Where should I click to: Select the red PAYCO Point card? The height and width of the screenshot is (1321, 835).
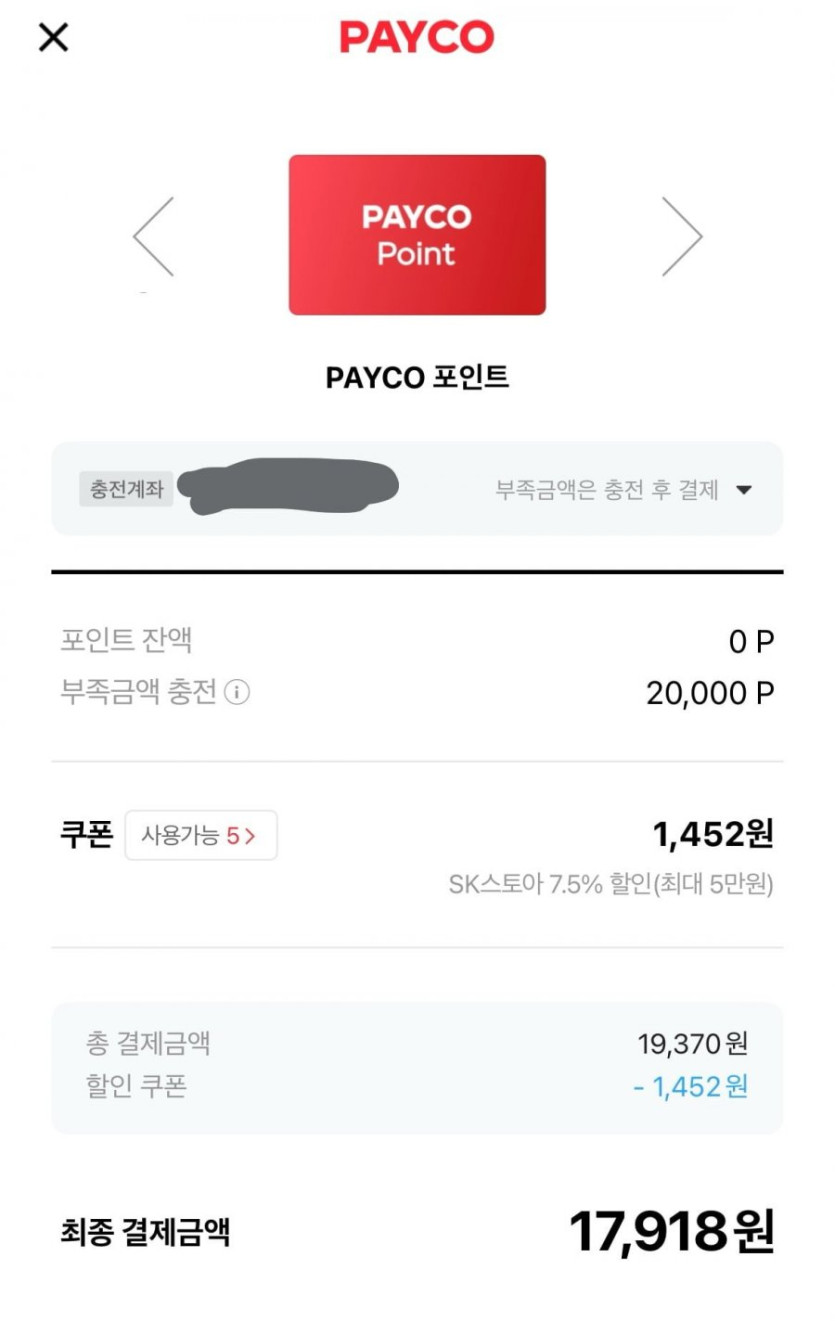point(417,235)
